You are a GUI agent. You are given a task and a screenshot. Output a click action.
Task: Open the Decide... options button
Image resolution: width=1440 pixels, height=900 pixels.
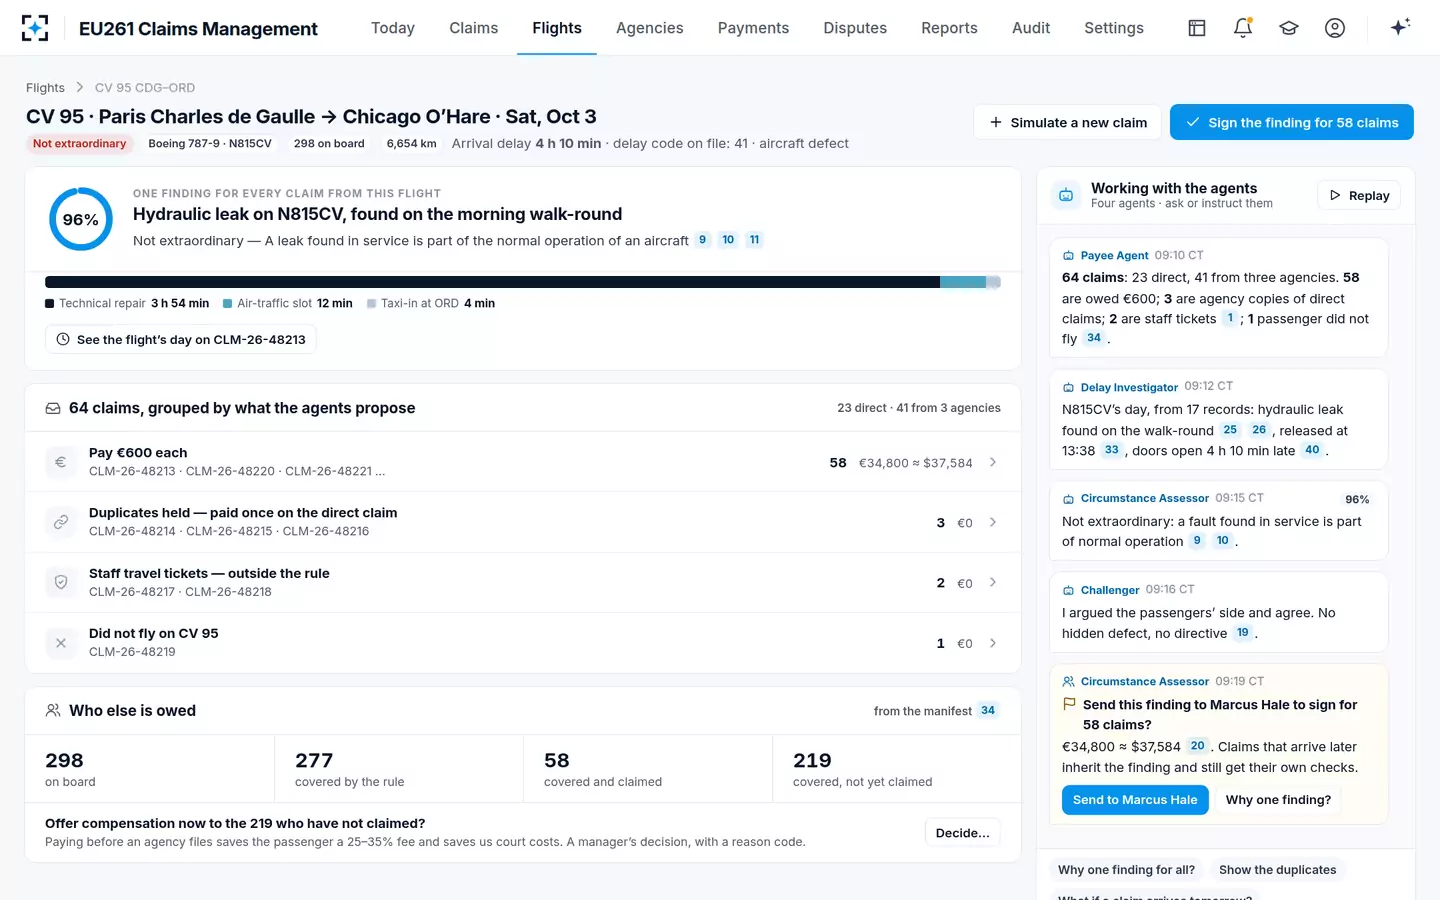click(962, 833)
